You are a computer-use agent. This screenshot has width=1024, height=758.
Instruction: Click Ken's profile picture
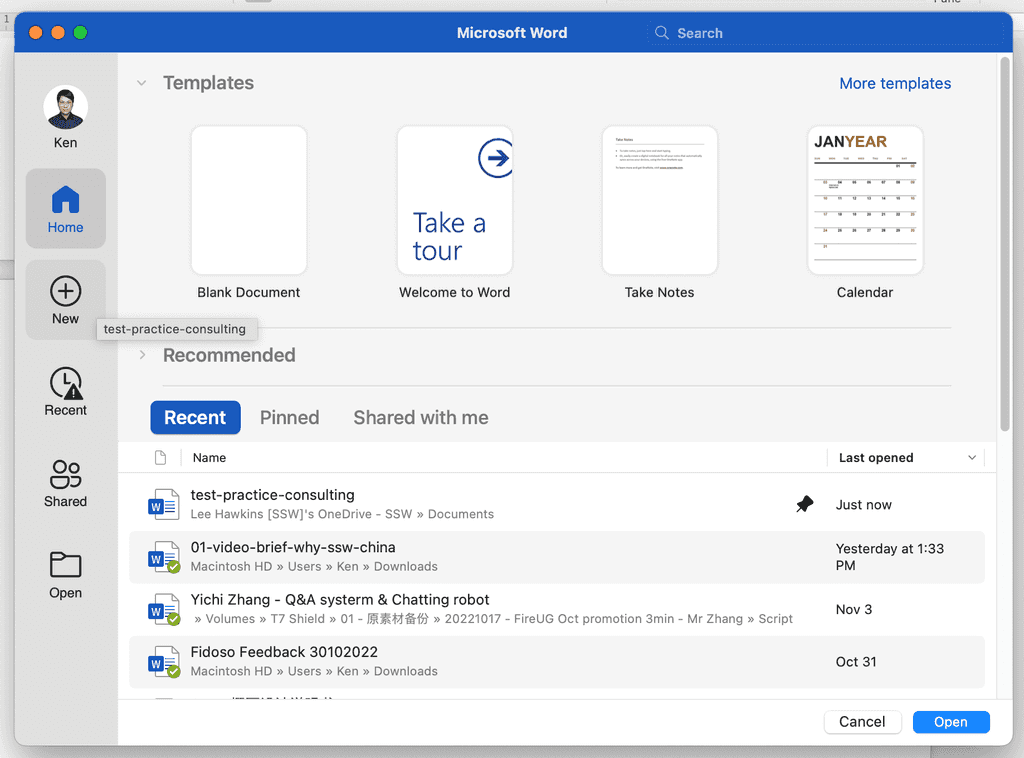[65, 107]
